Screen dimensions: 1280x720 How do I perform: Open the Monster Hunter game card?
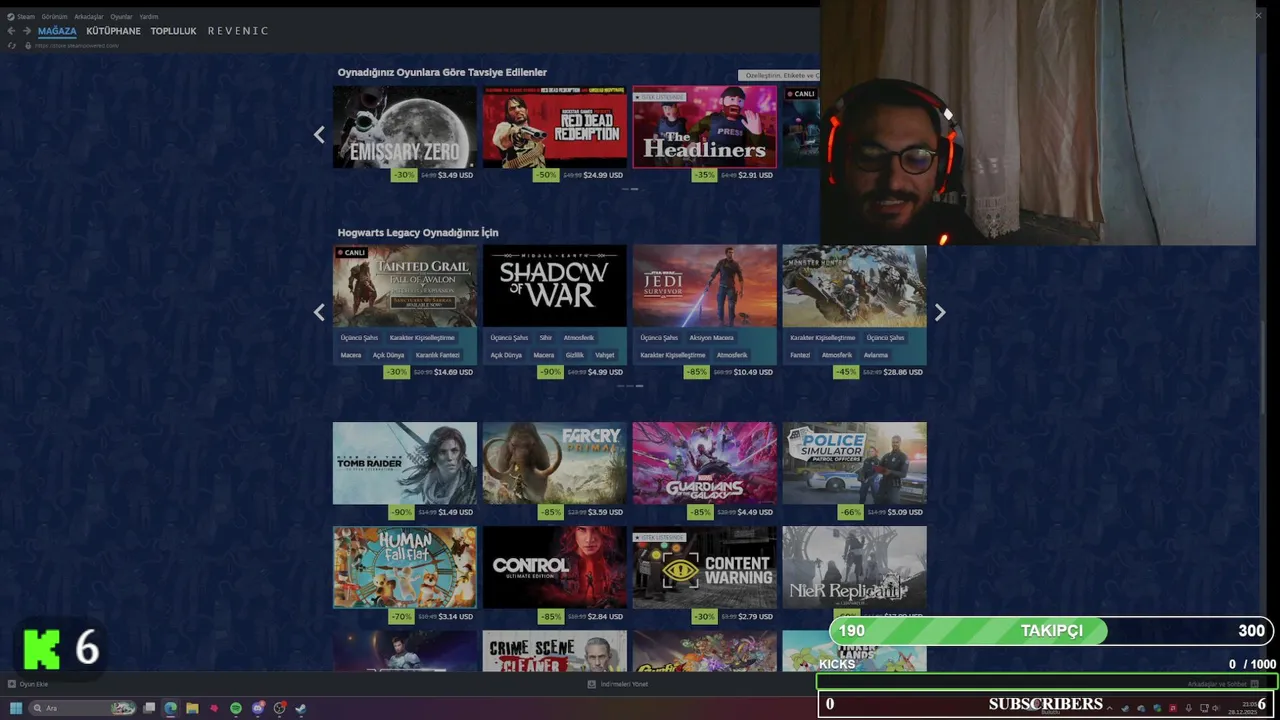tap(854, 286)
